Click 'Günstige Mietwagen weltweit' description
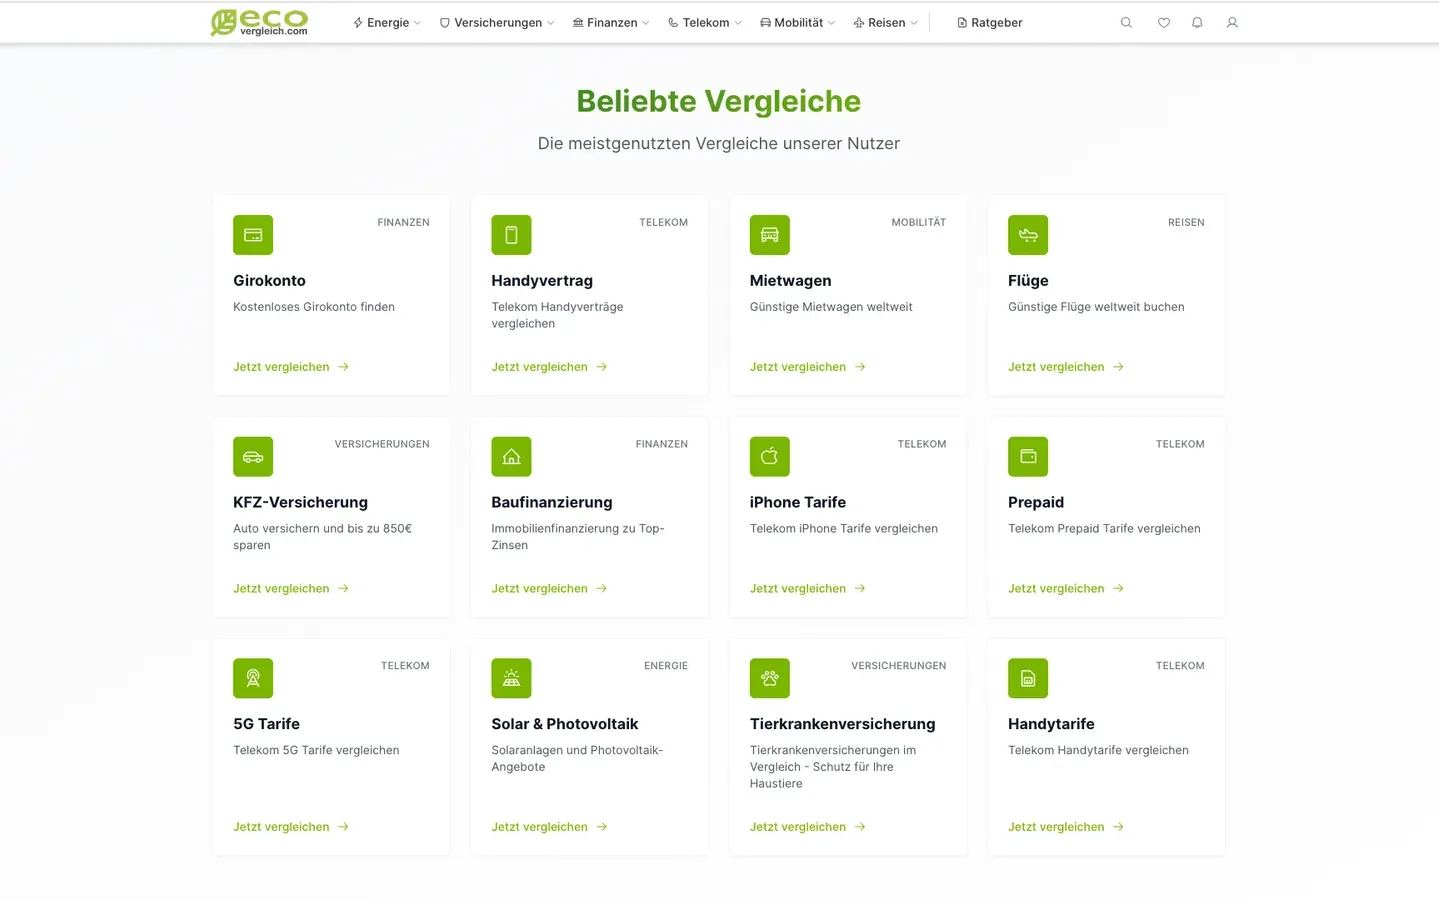This screenshot has height=900, width=1439. [831, 307]
